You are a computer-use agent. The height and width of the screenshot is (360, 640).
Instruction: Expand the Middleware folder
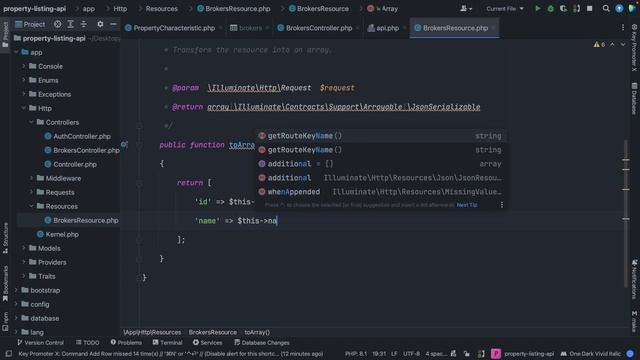(x=31, y=178)
